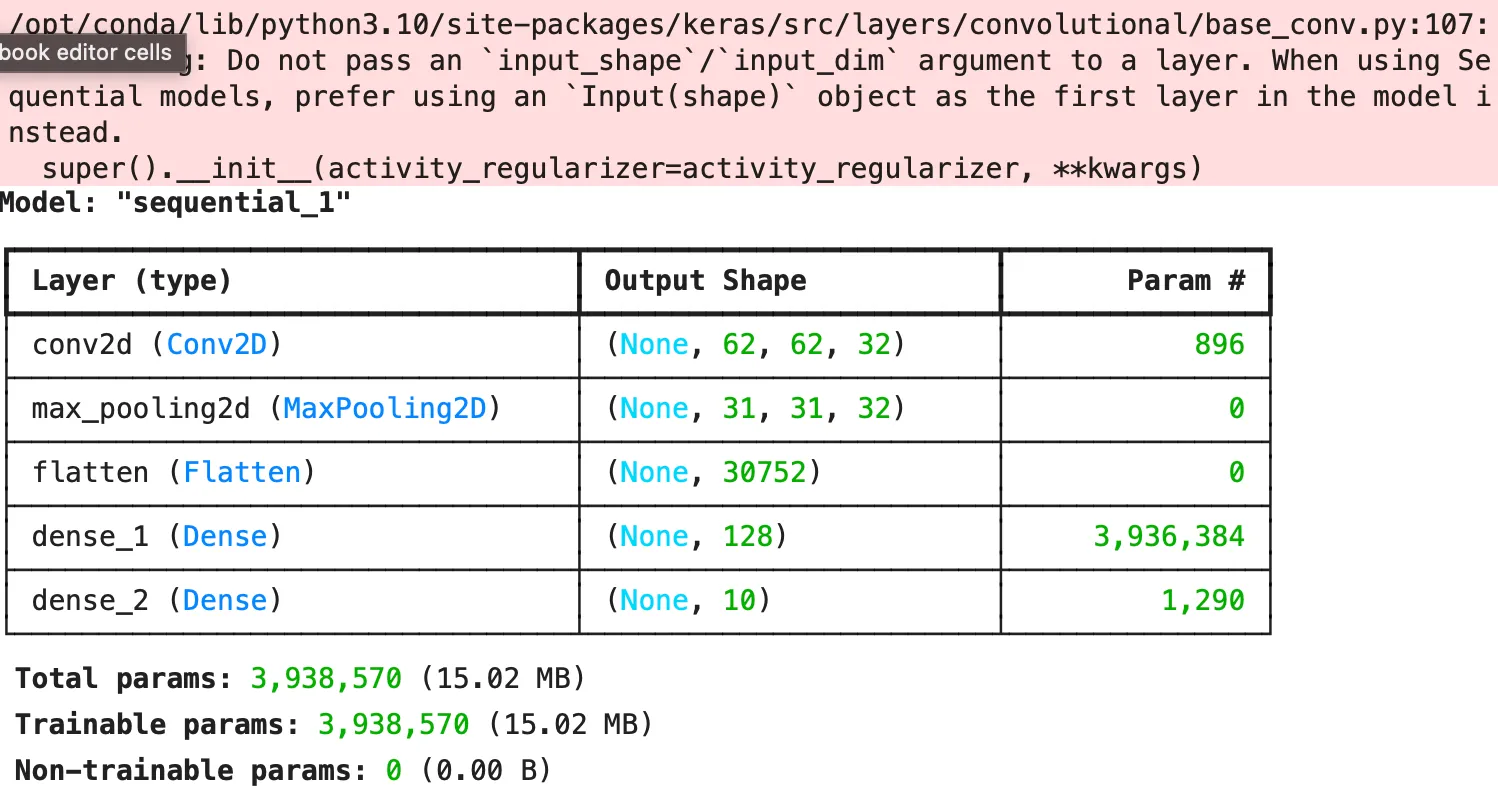
Task: Click the 3,936,384 parameter count
Action: point(1169,537)
